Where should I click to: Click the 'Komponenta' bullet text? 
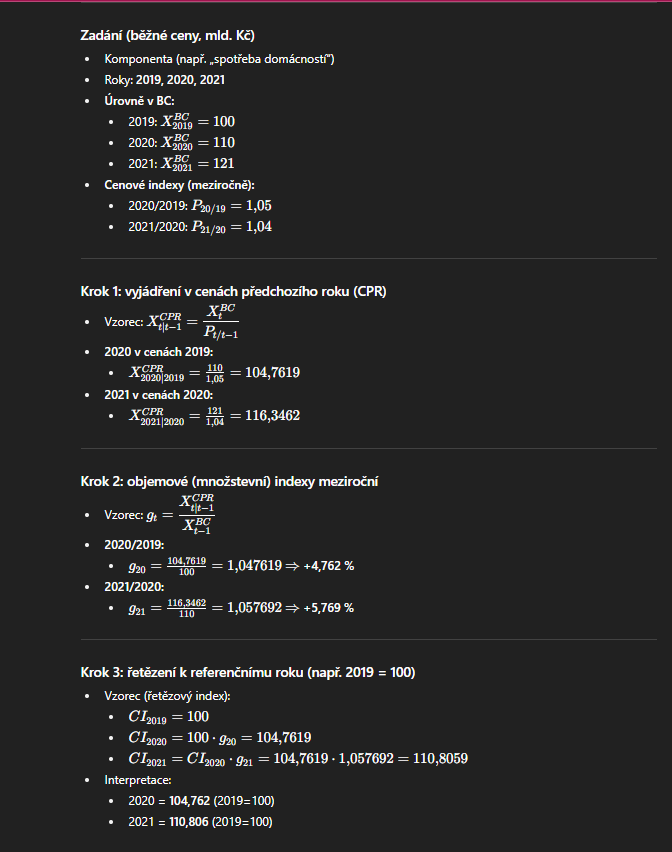click(x=219, y=59)
